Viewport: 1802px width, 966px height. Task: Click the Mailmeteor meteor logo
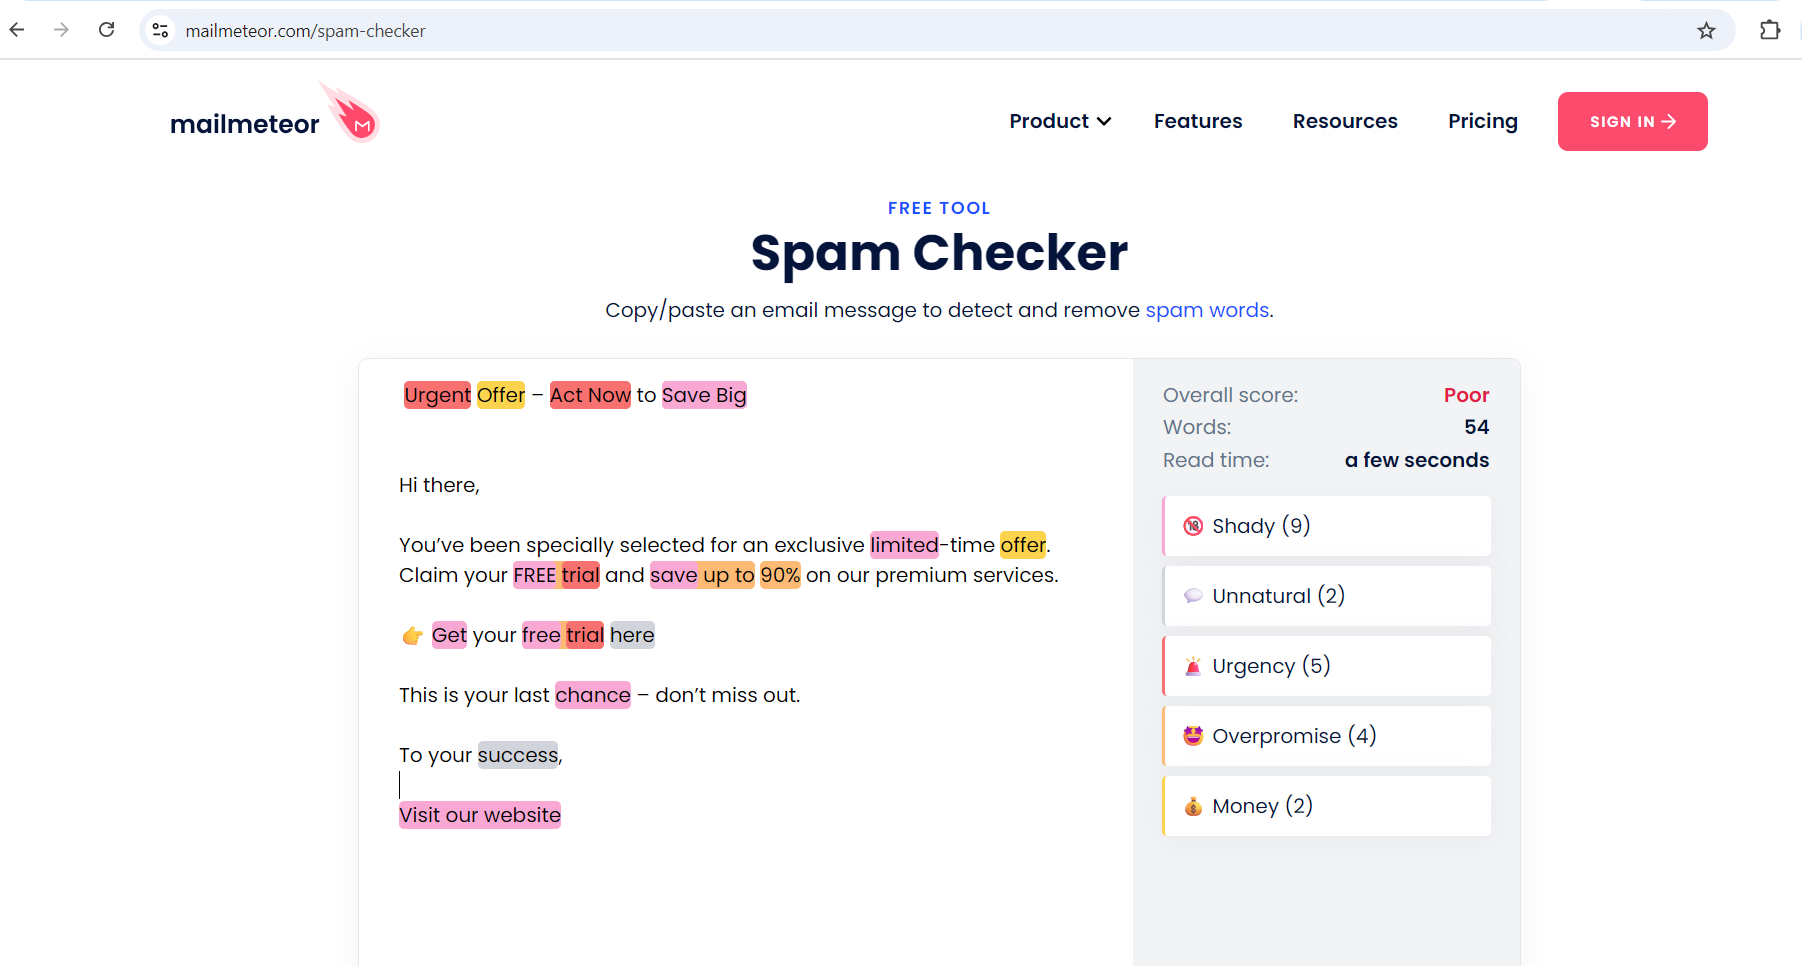(x=351, y=113)
